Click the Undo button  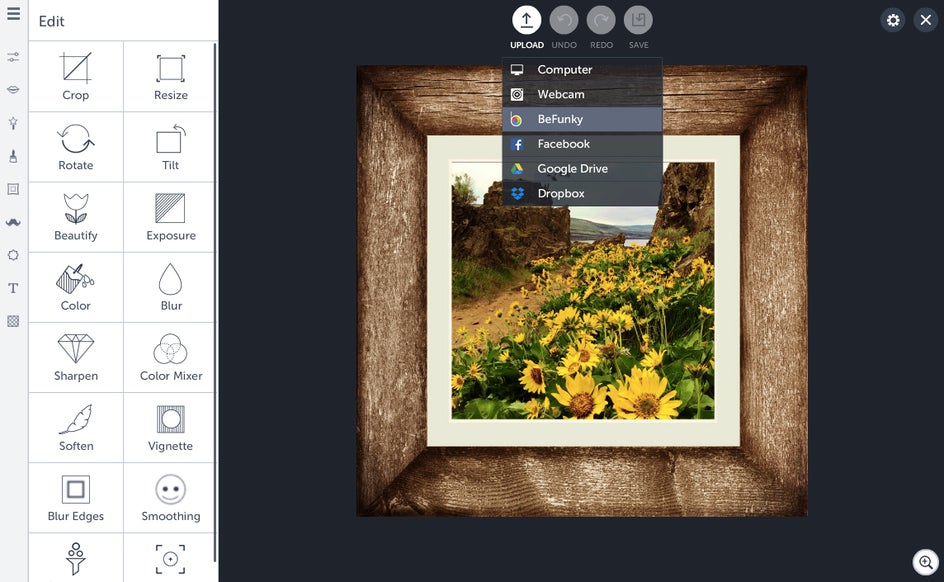tap(564, 20)
